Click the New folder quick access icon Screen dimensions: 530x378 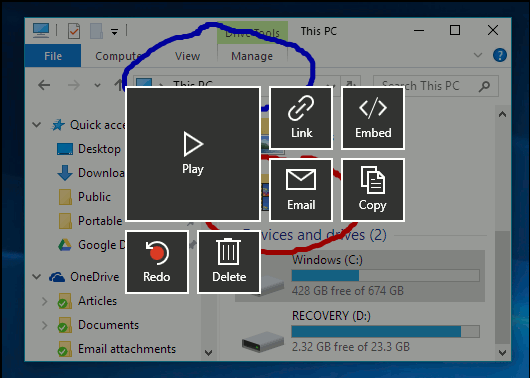tap(96, 31)
